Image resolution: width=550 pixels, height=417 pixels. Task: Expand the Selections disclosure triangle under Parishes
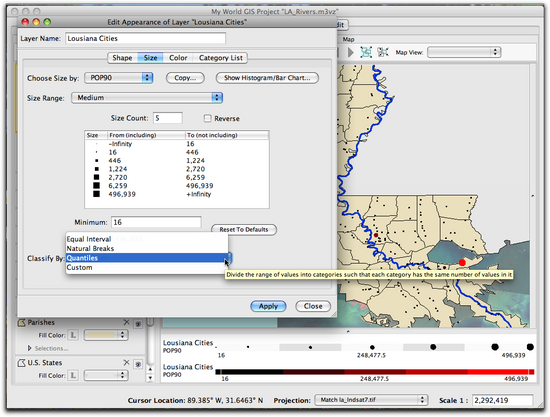click(29, 348)
